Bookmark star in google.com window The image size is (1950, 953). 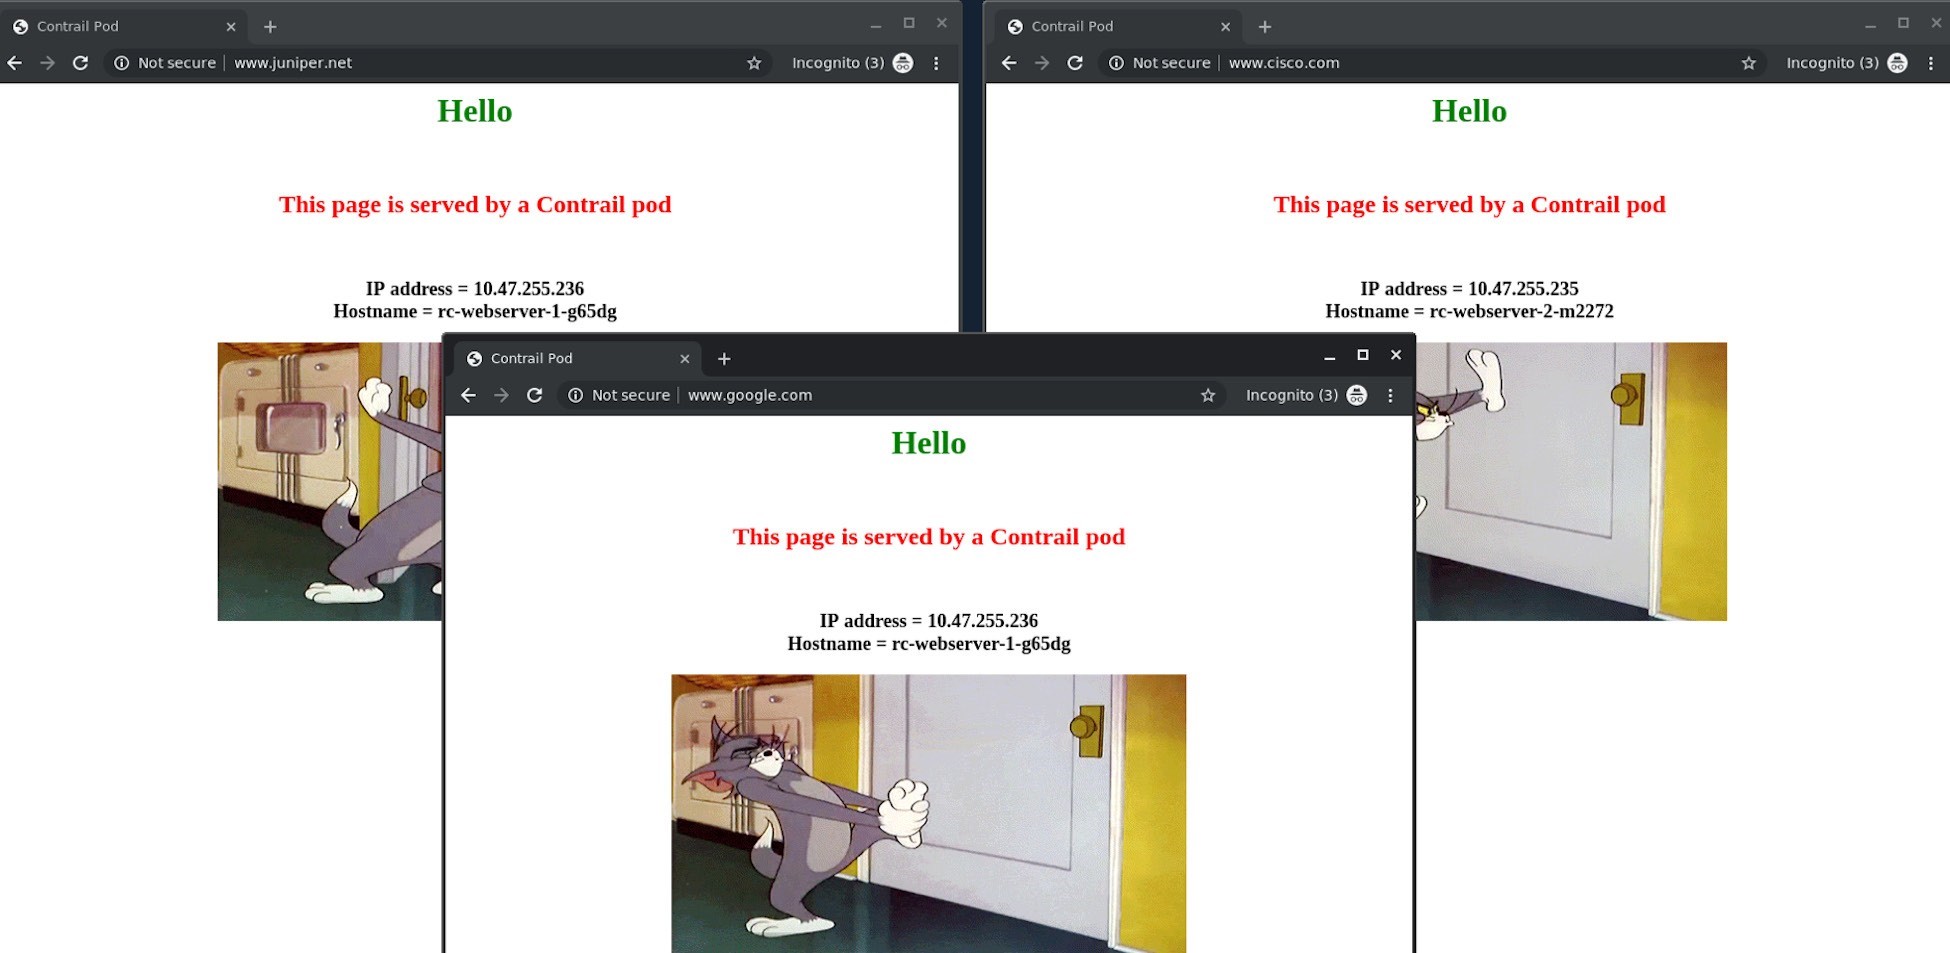(1208, 395)
